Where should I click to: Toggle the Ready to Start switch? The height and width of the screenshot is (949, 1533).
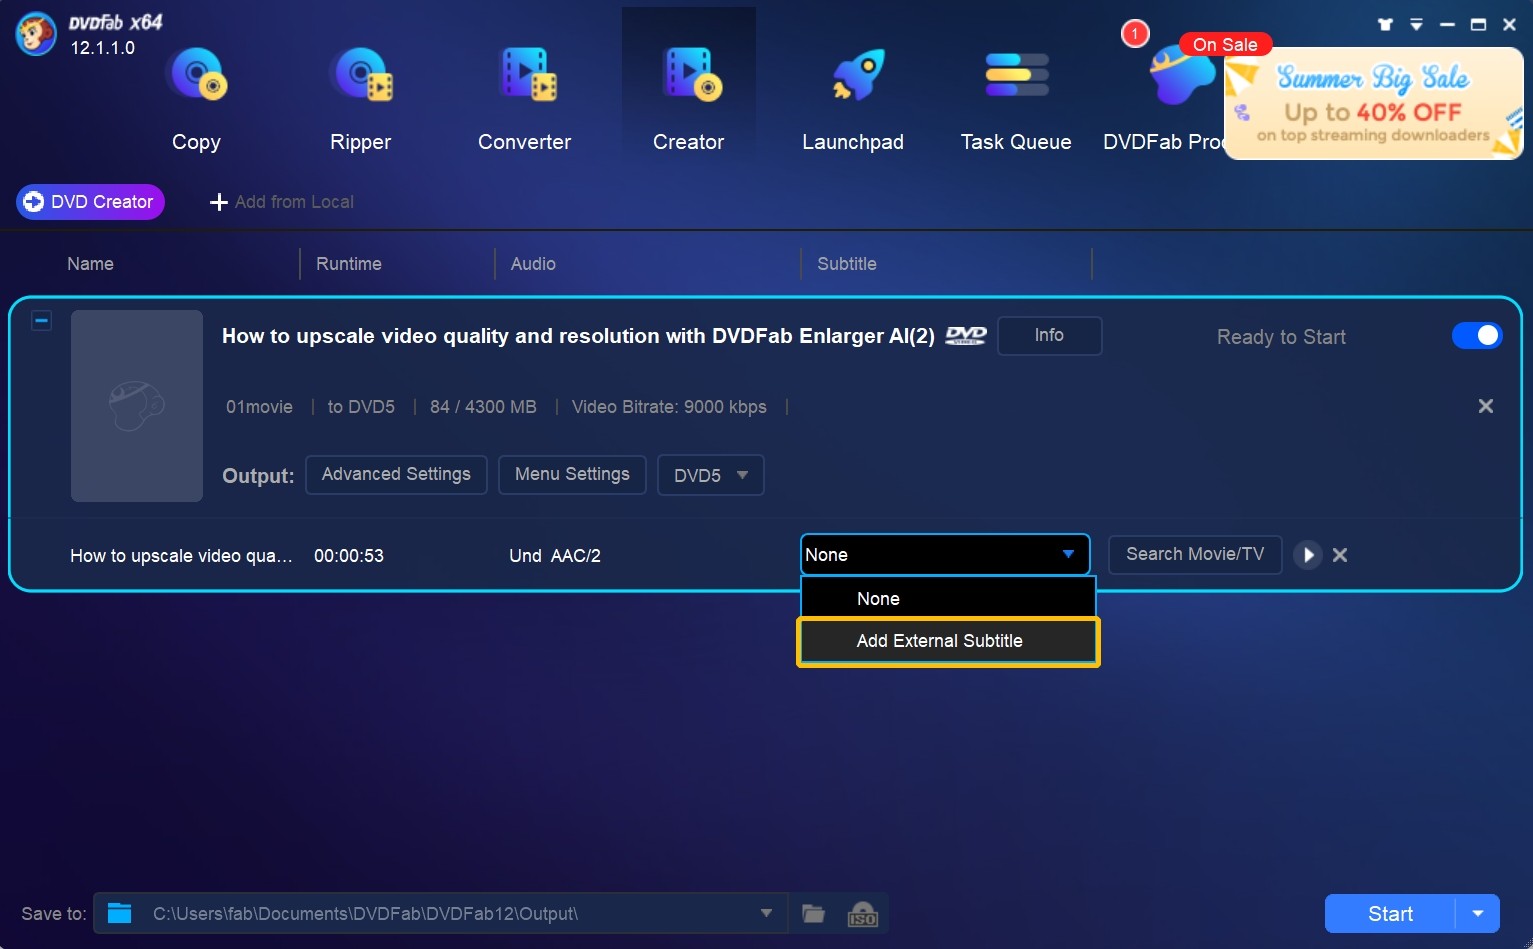coord(1477,336)
